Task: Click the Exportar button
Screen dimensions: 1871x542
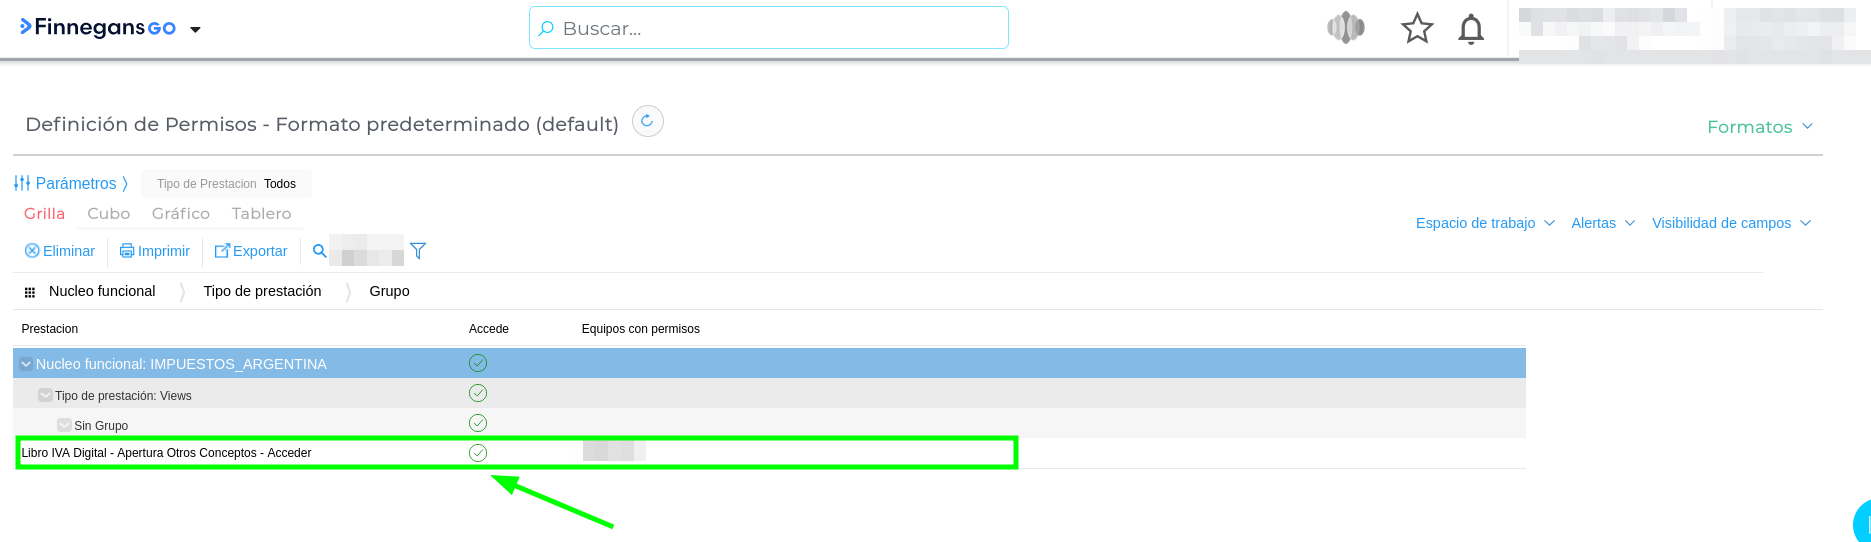Action: point(251,251)
